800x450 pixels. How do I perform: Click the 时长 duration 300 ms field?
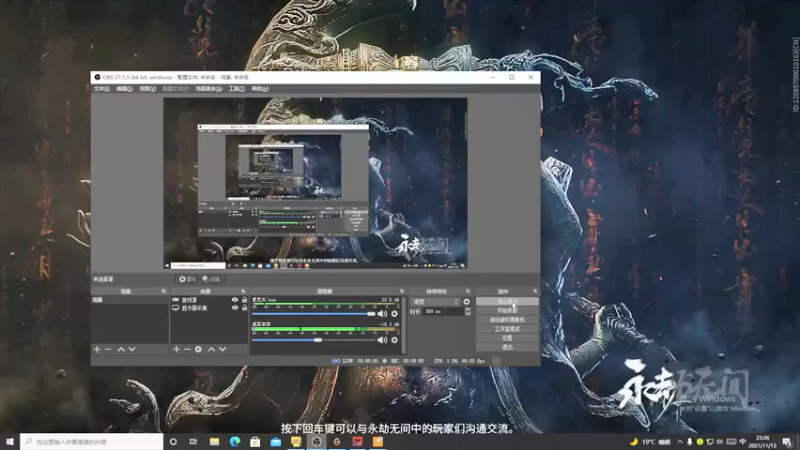pos(443,311)
